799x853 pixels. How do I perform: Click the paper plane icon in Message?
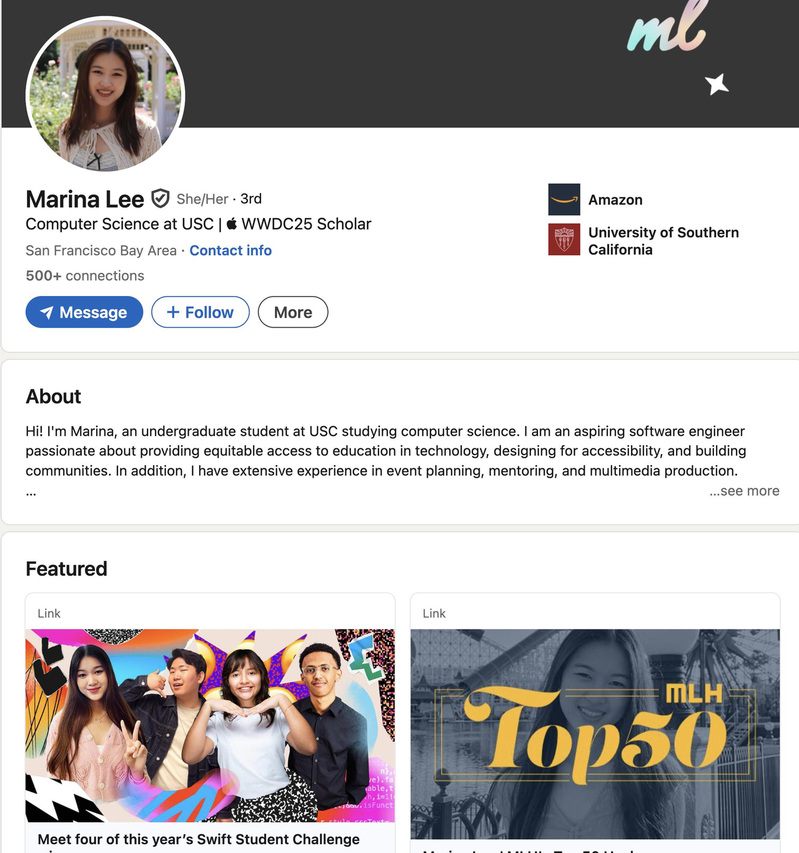click(47, 312)
